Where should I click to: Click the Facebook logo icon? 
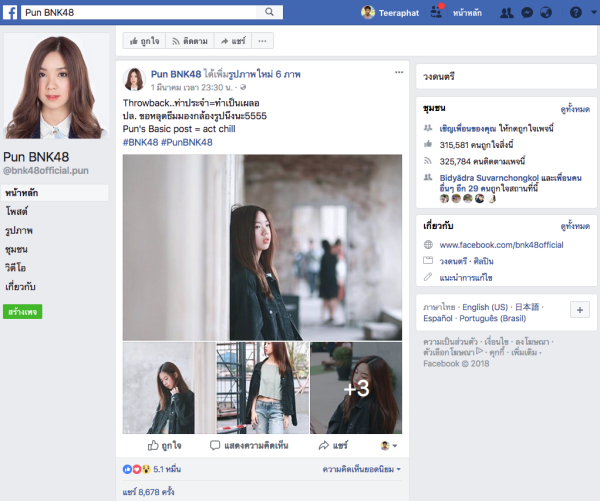click(10, 13)
